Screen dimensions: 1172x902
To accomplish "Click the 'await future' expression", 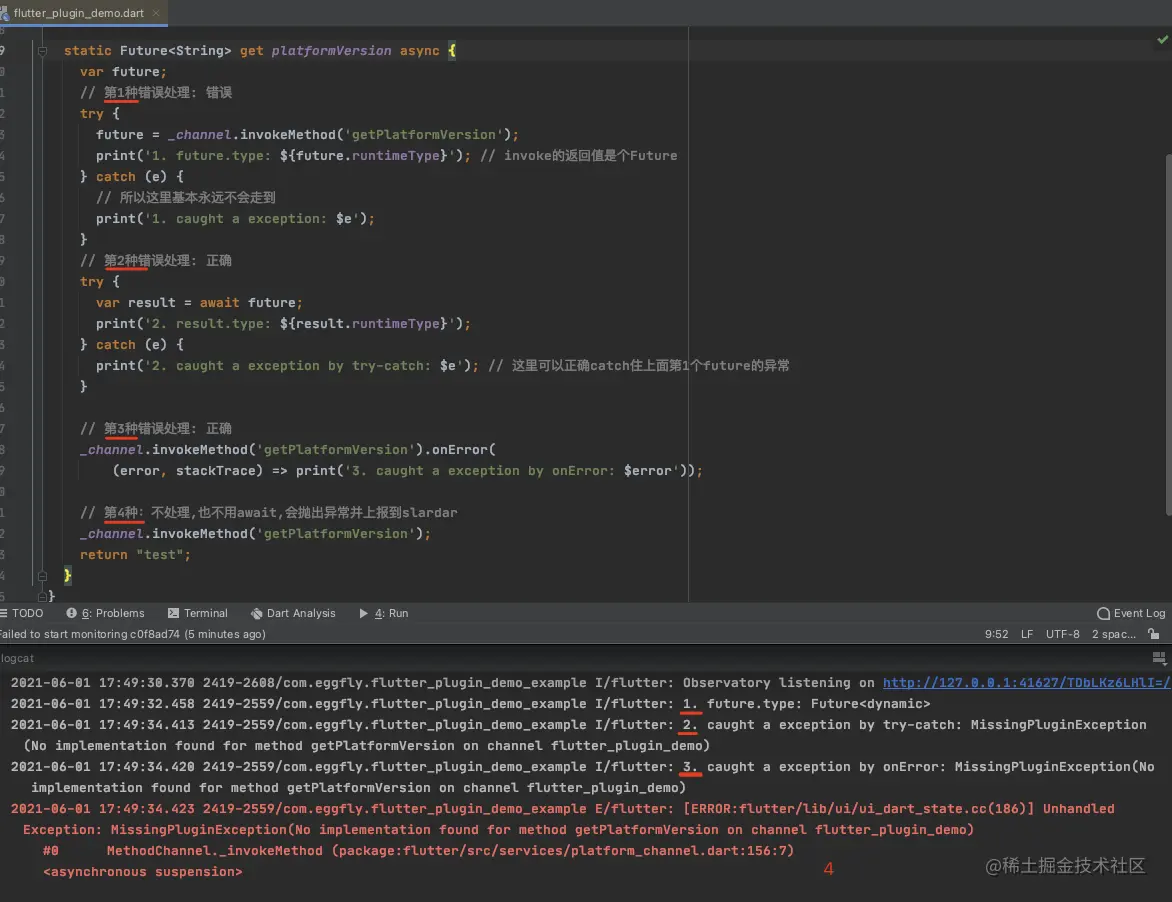I will [x=247, y=303].
